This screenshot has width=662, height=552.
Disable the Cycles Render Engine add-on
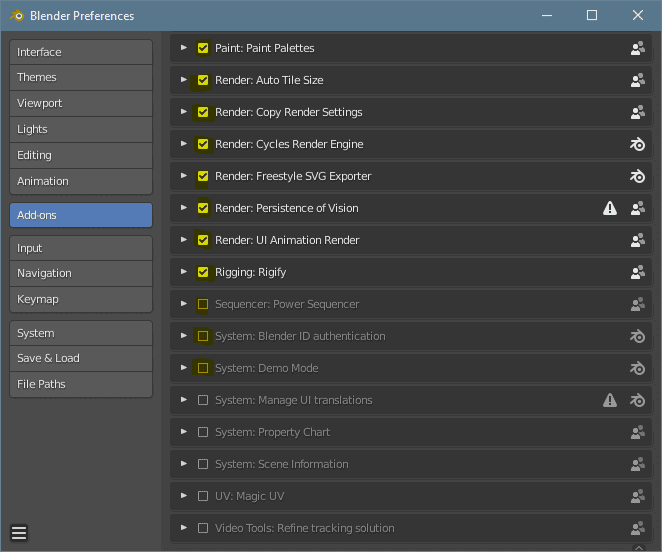tap(203, 144)
